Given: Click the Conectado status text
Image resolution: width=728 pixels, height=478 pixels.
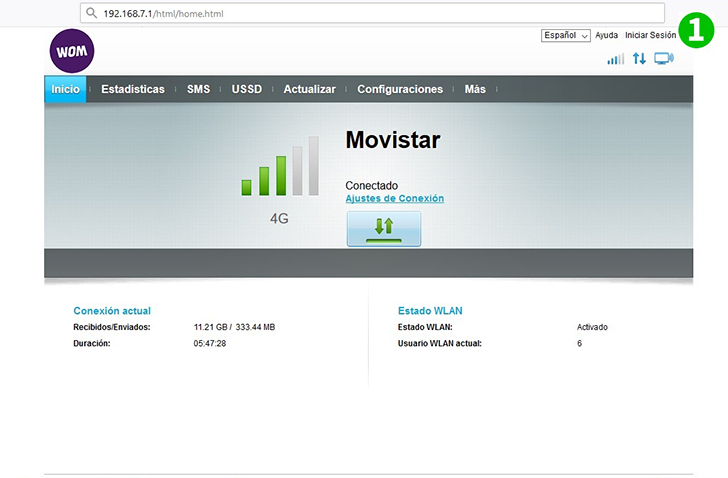Looking at the screenshot, I should pyautogui.click(x=371, y=186).
